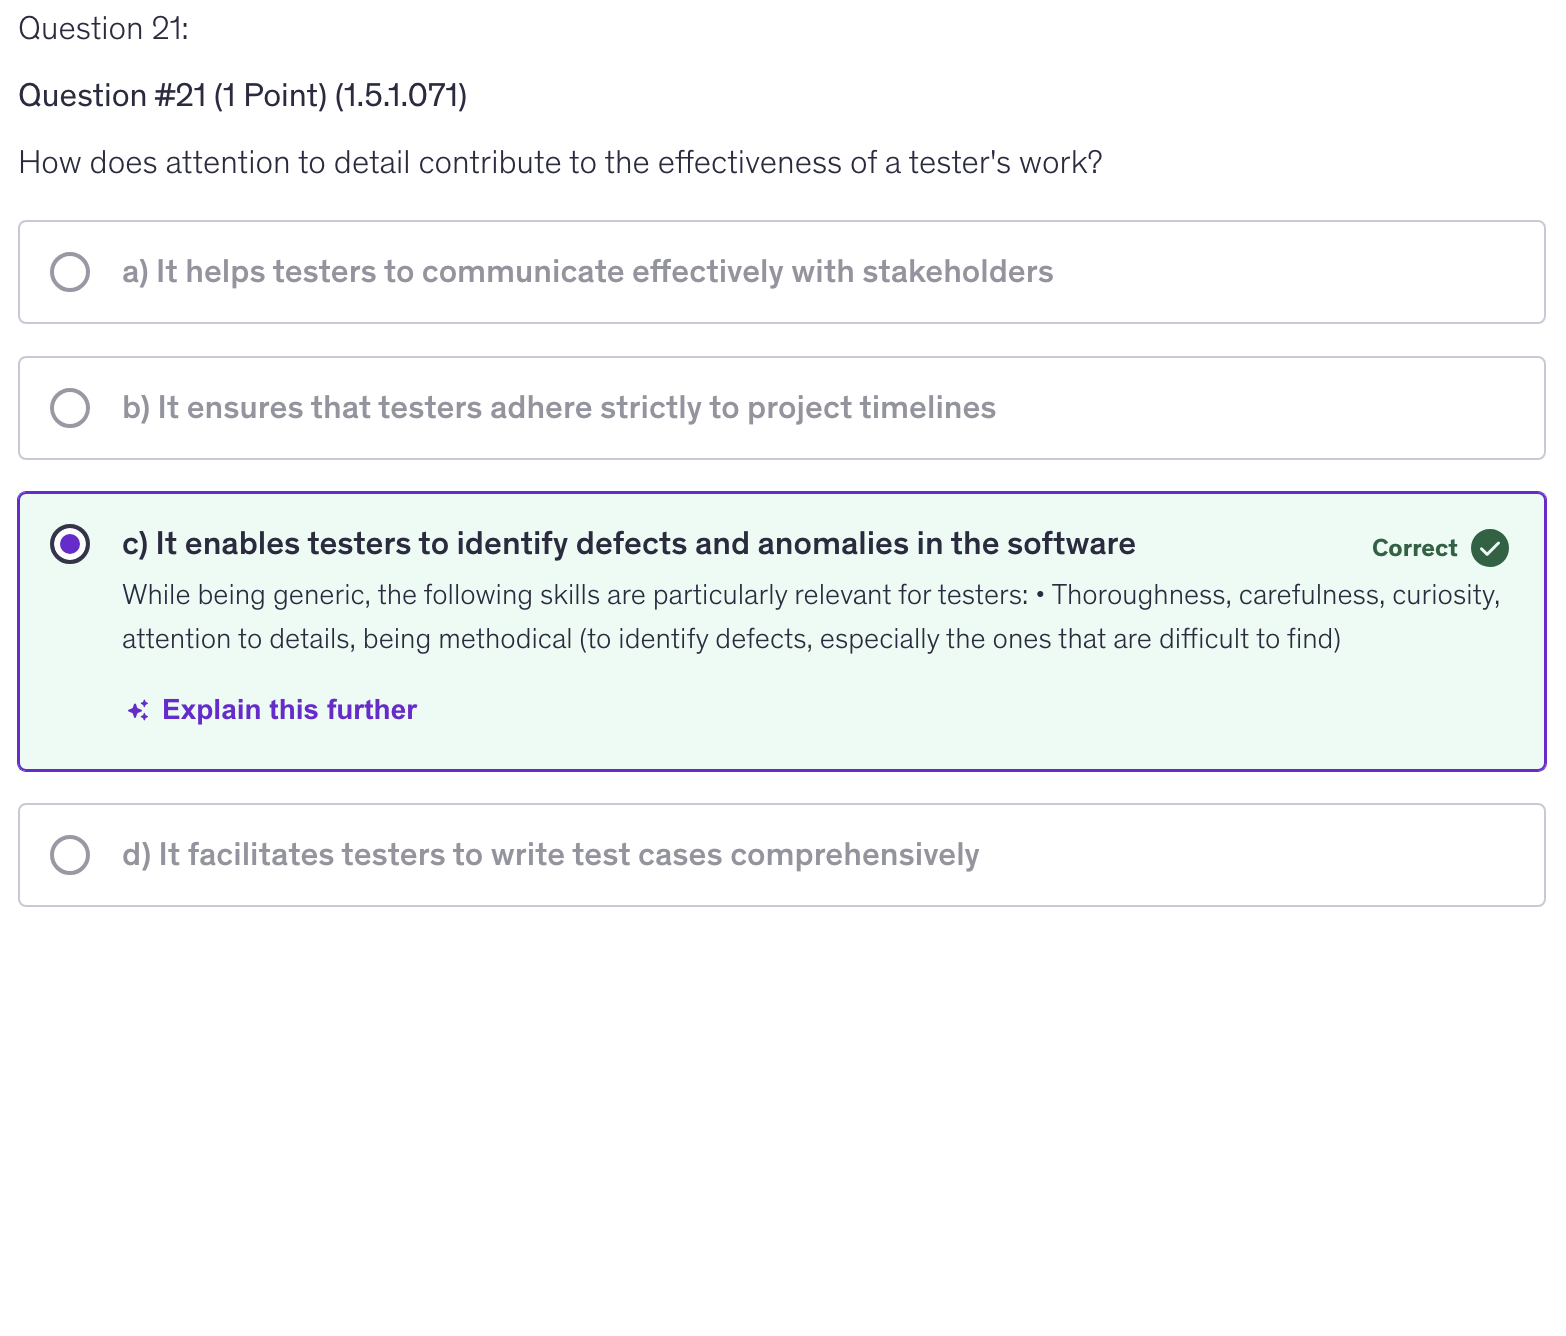Select radio button for option d

point(70,855)
